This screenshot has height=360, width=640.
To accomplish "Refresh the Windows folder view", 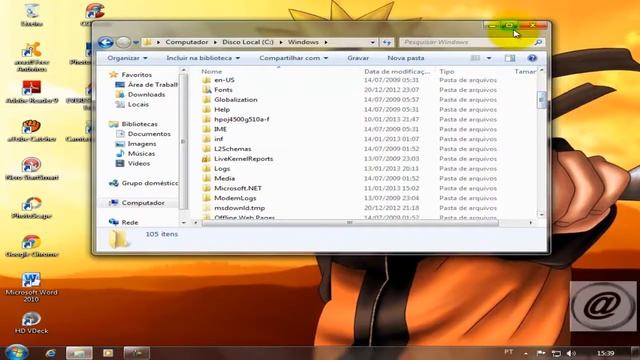I will click(x=387, y=42).
